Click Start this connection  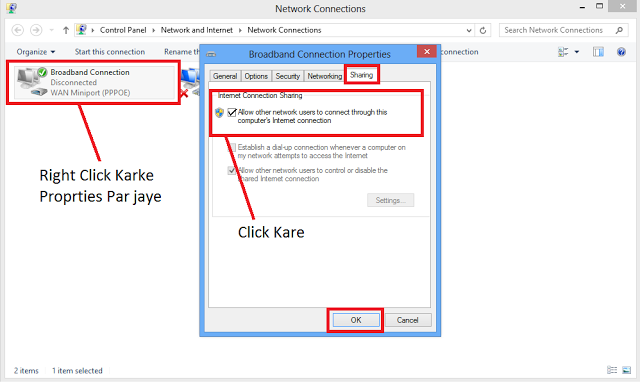pos(109,52)
